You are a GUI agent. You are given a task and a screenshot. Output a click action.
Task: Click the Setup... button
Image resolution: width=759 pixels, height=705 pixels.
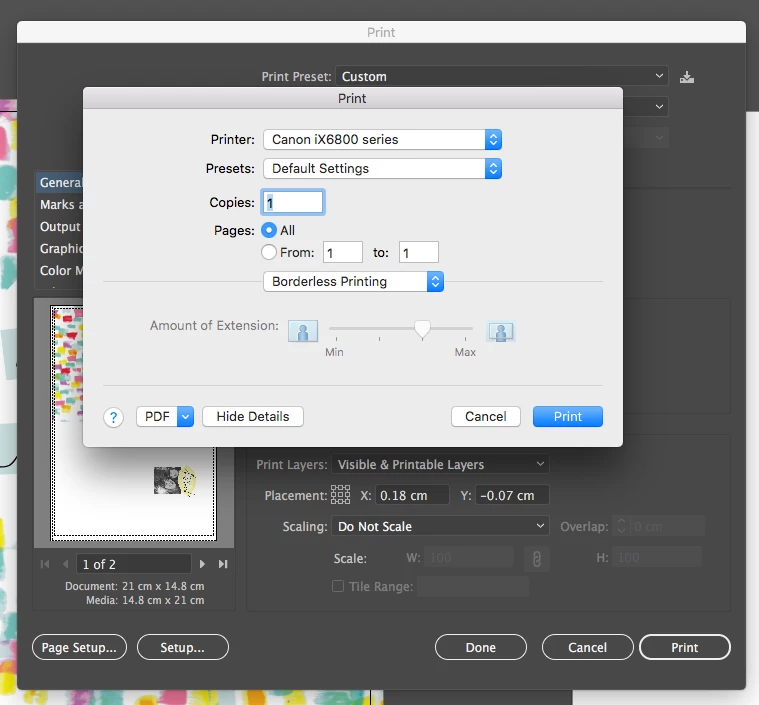tap(182, 647)
